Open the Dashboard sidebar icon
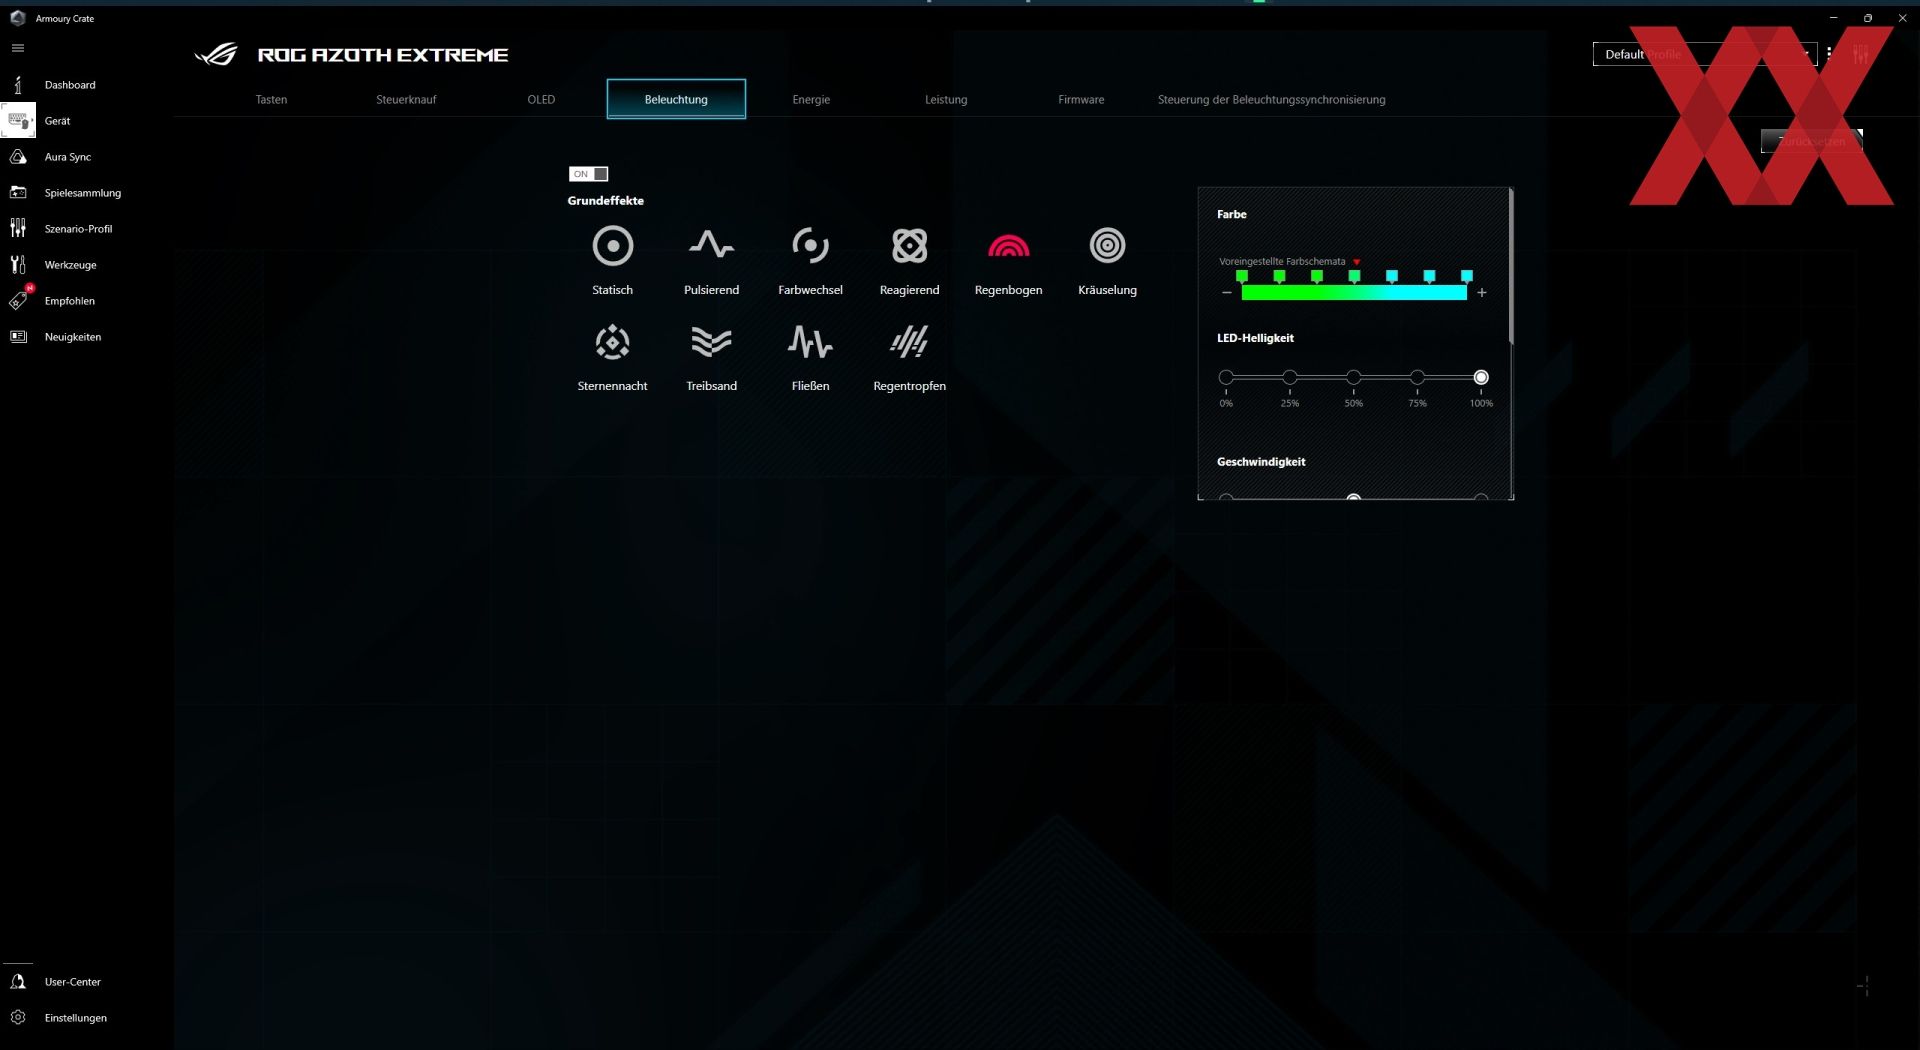This screenshot has height=1050, width=1920. click(x=18, y=85)
